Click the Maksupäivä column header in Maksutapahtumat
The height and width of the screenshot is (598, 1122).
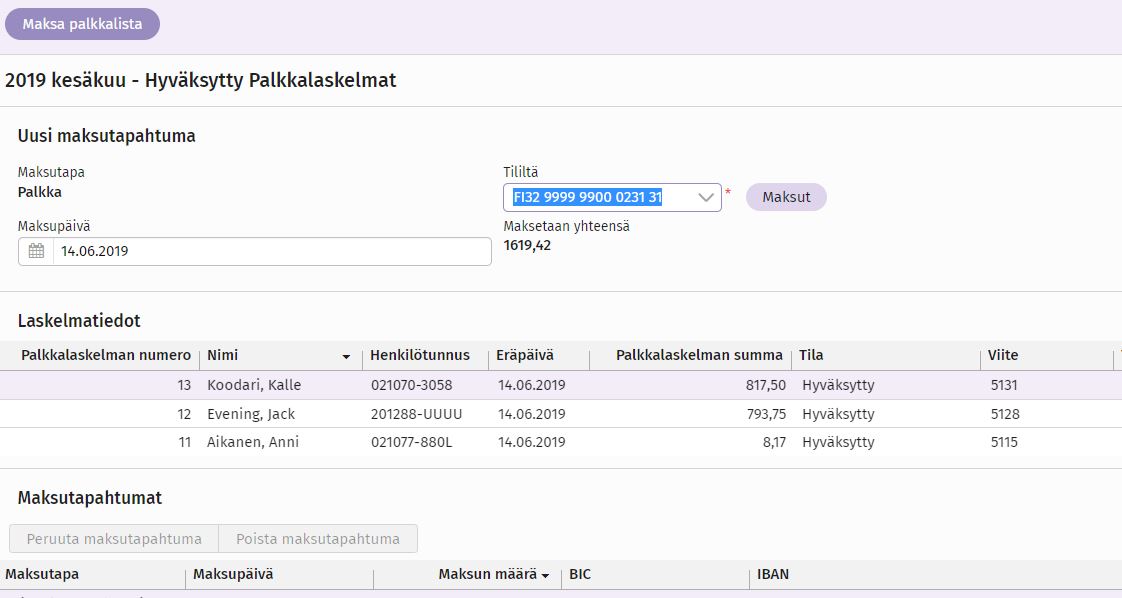233,574
